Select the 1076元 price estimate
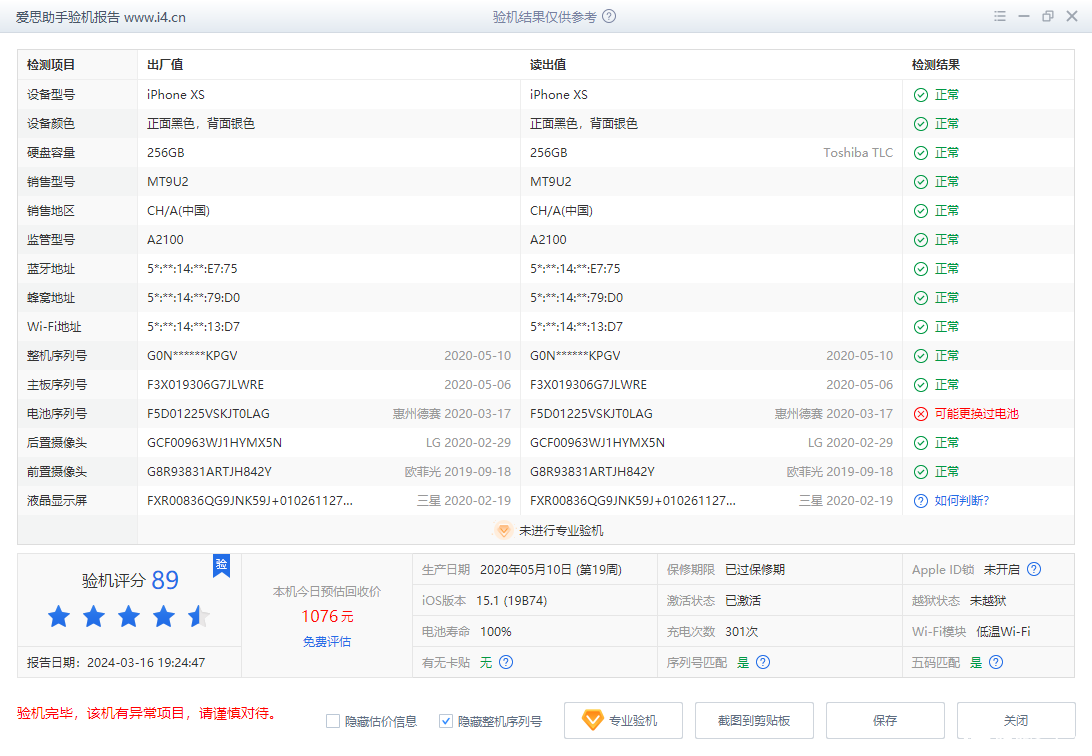 327,616
